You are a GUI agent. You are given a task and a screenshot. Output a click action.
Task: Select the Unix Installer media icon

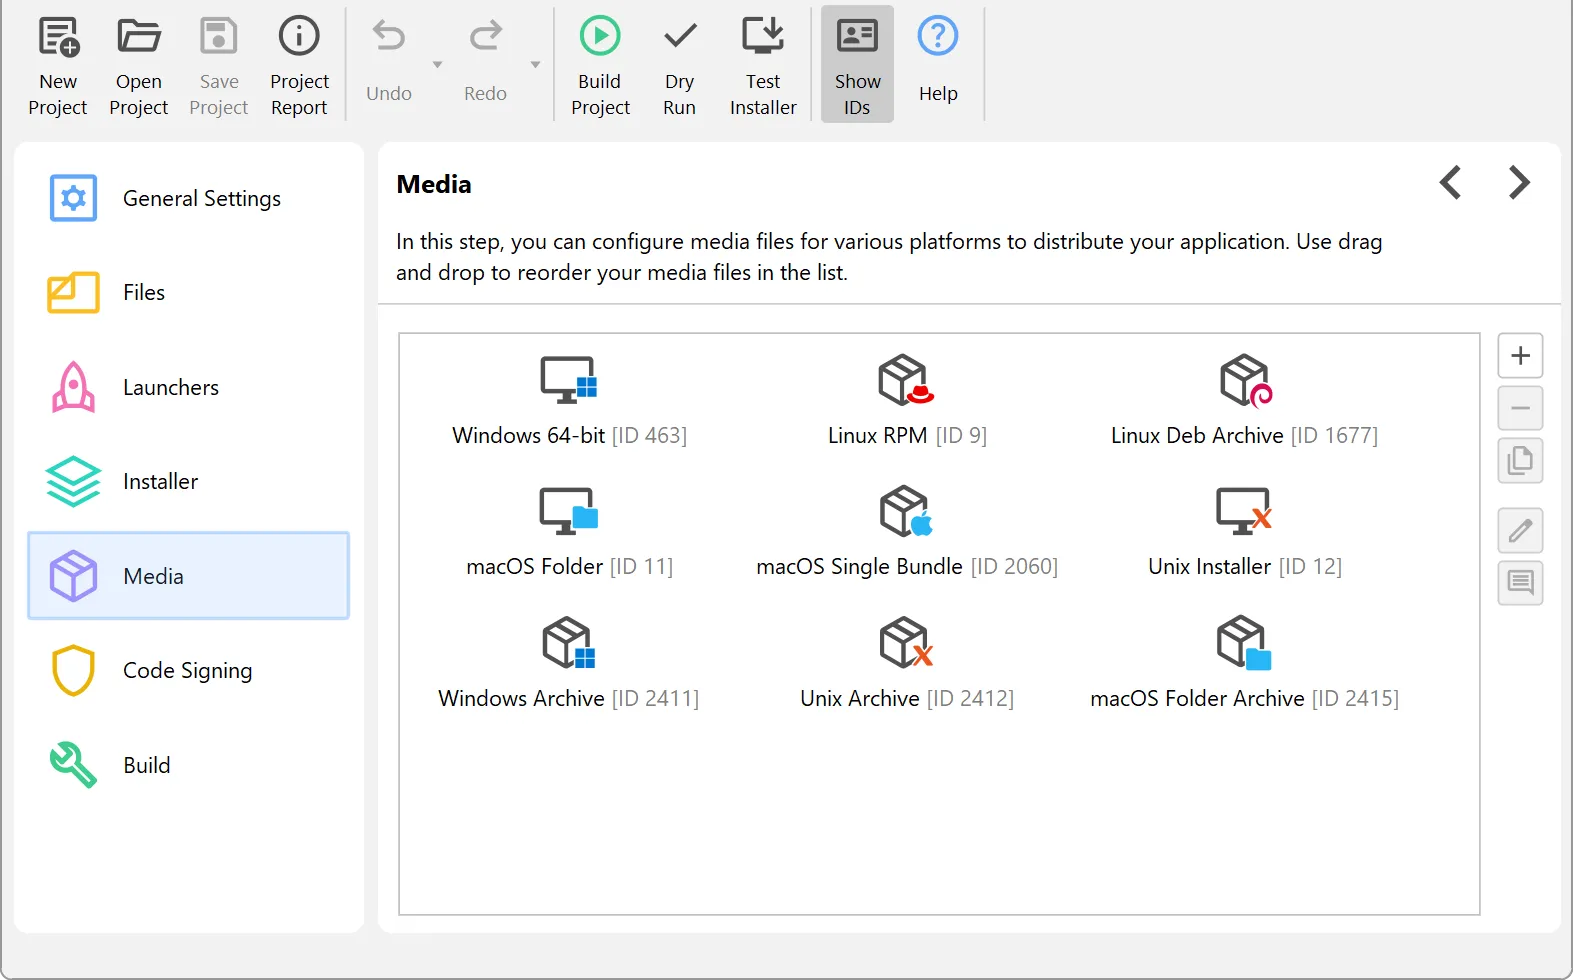pyautogui.click(x=1245, y=511)
